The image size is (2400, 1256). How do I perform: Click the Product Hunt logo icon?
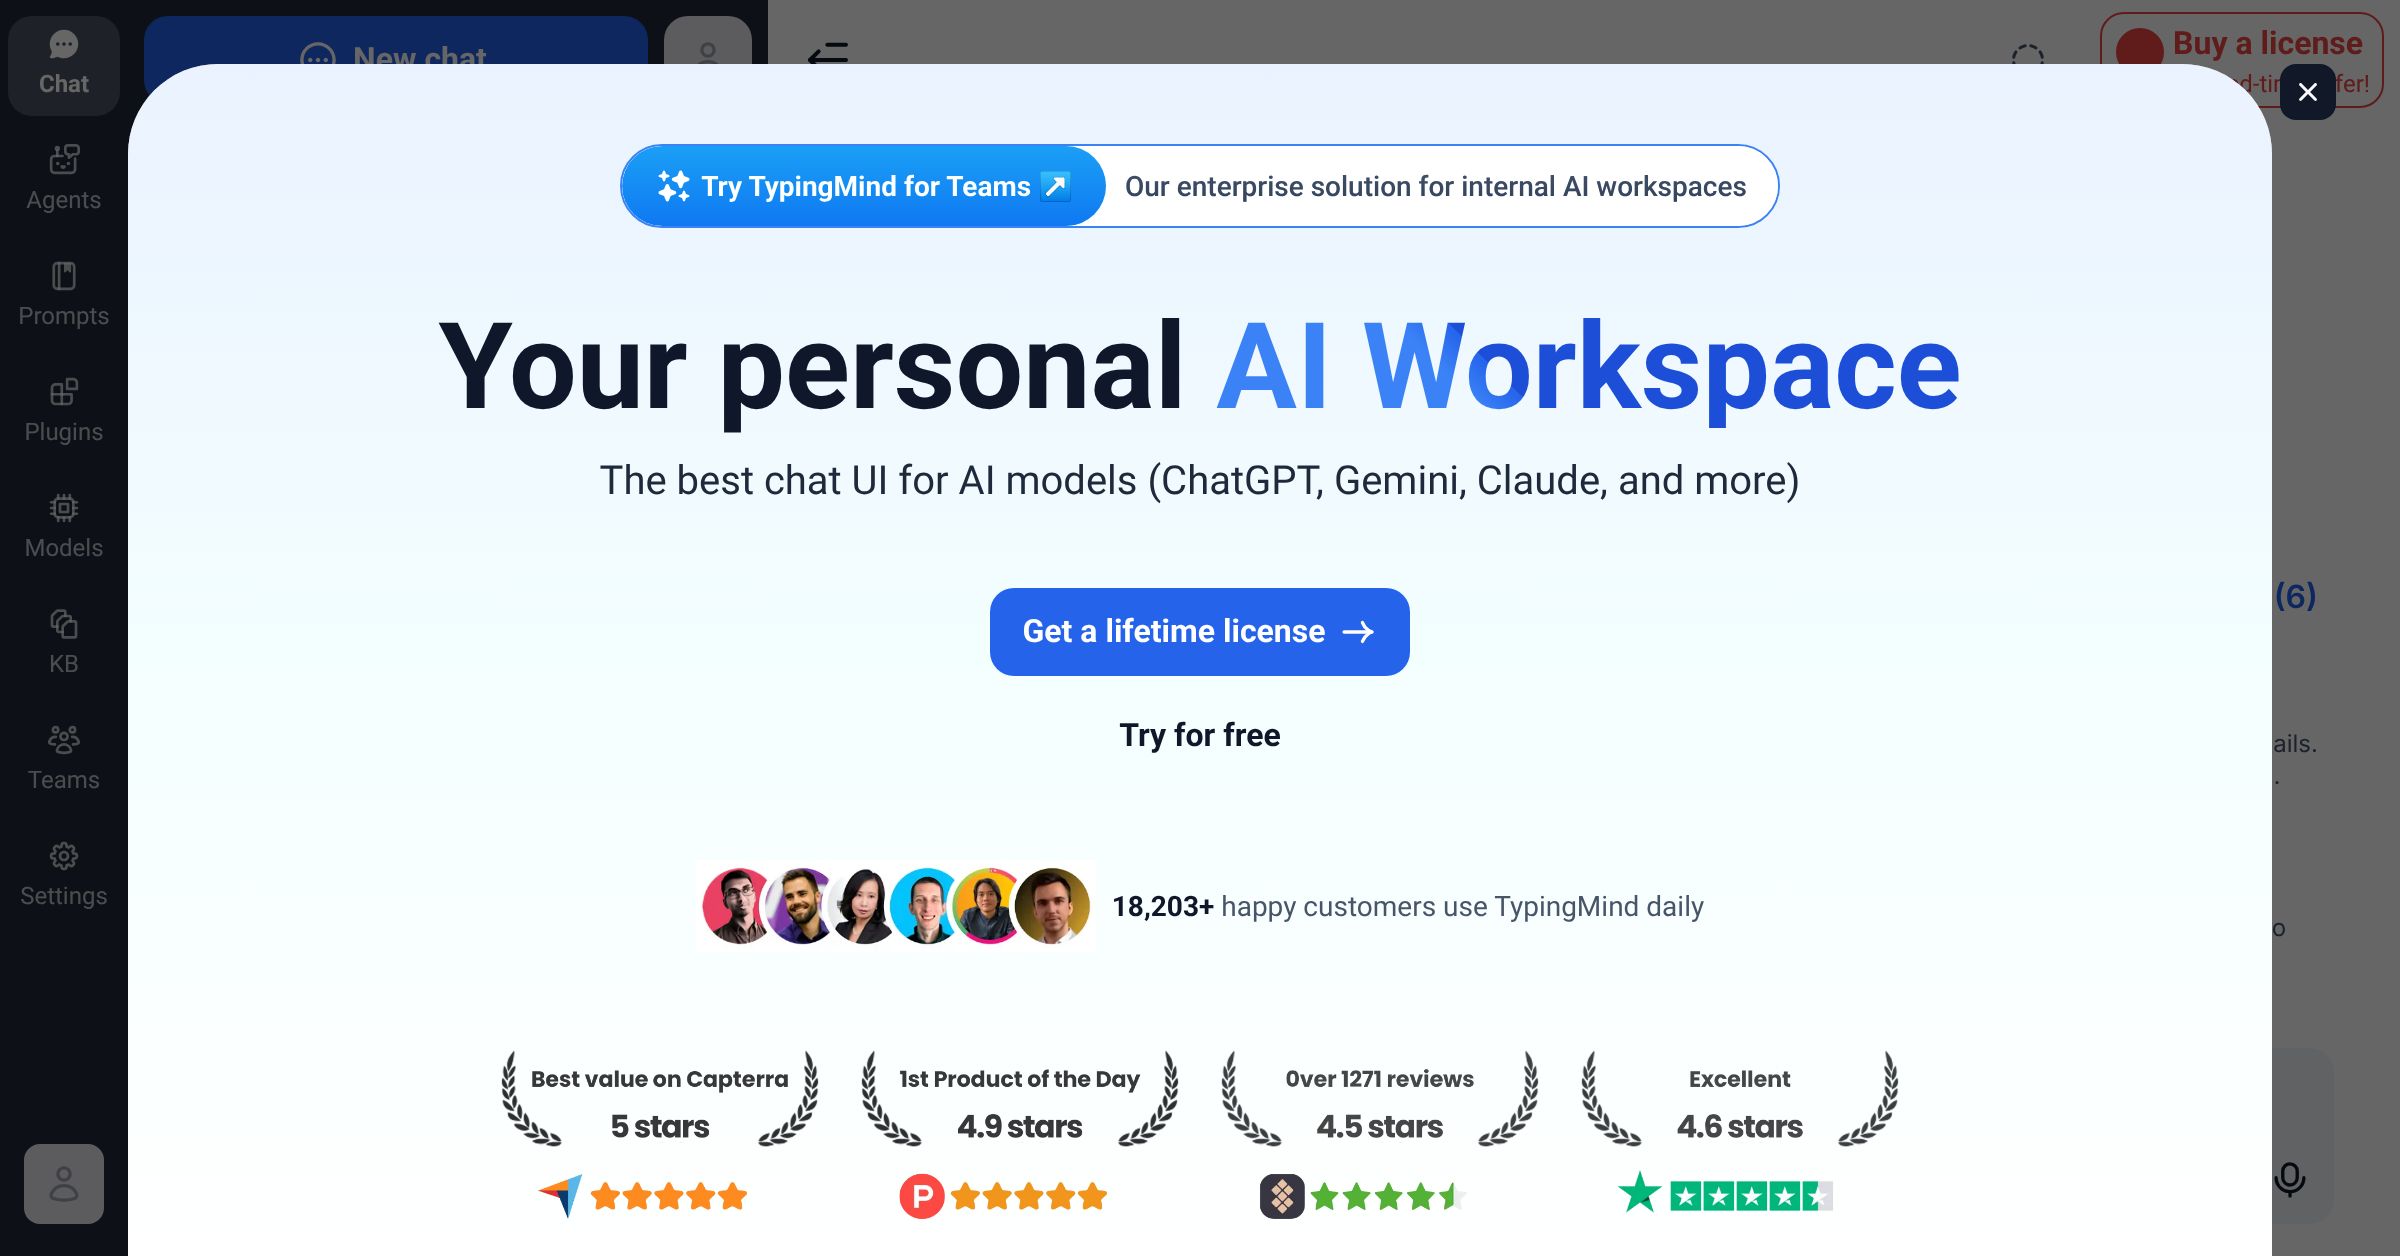922,1196
